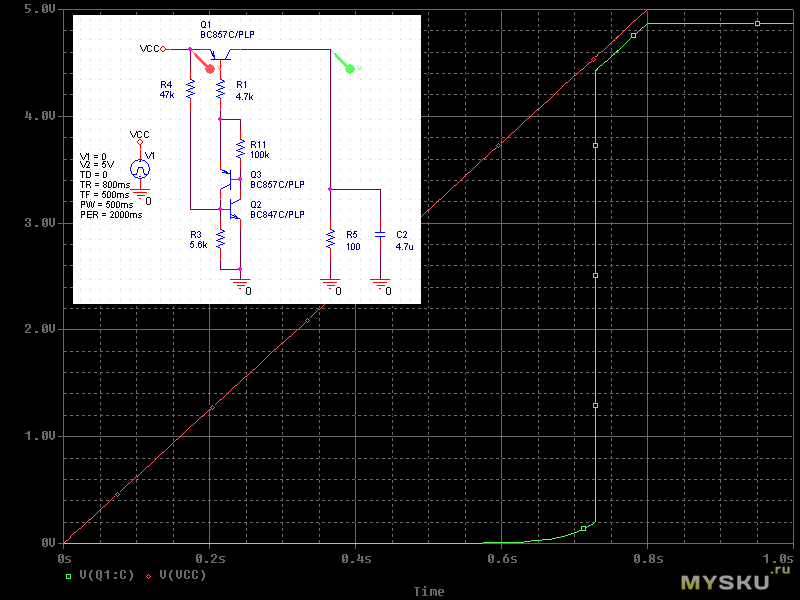Click the Time x-axis label

click(x=428, y=591)
